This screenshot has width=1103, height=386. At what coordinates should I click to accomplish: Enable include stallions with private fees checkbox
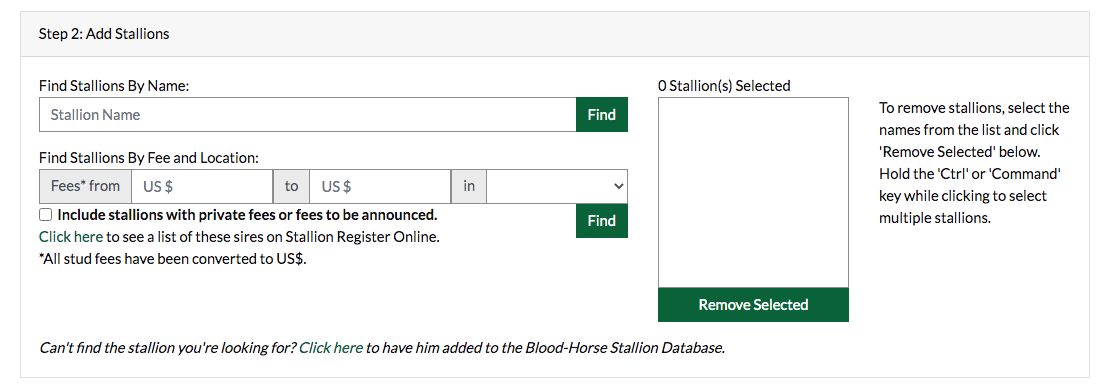46,214
